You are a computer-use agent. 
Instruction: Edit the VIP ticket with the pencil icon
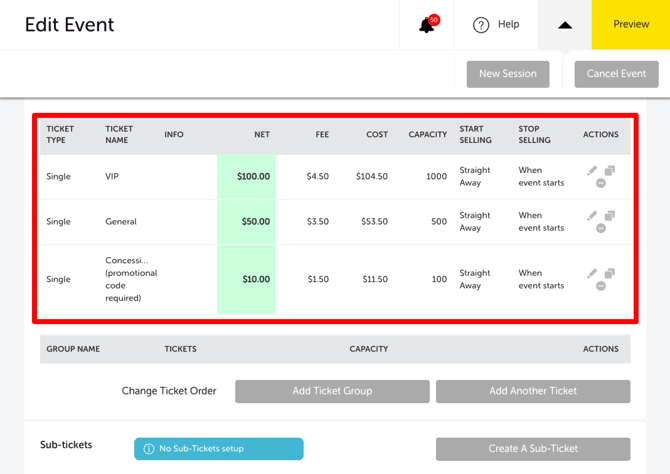point(592,171)
